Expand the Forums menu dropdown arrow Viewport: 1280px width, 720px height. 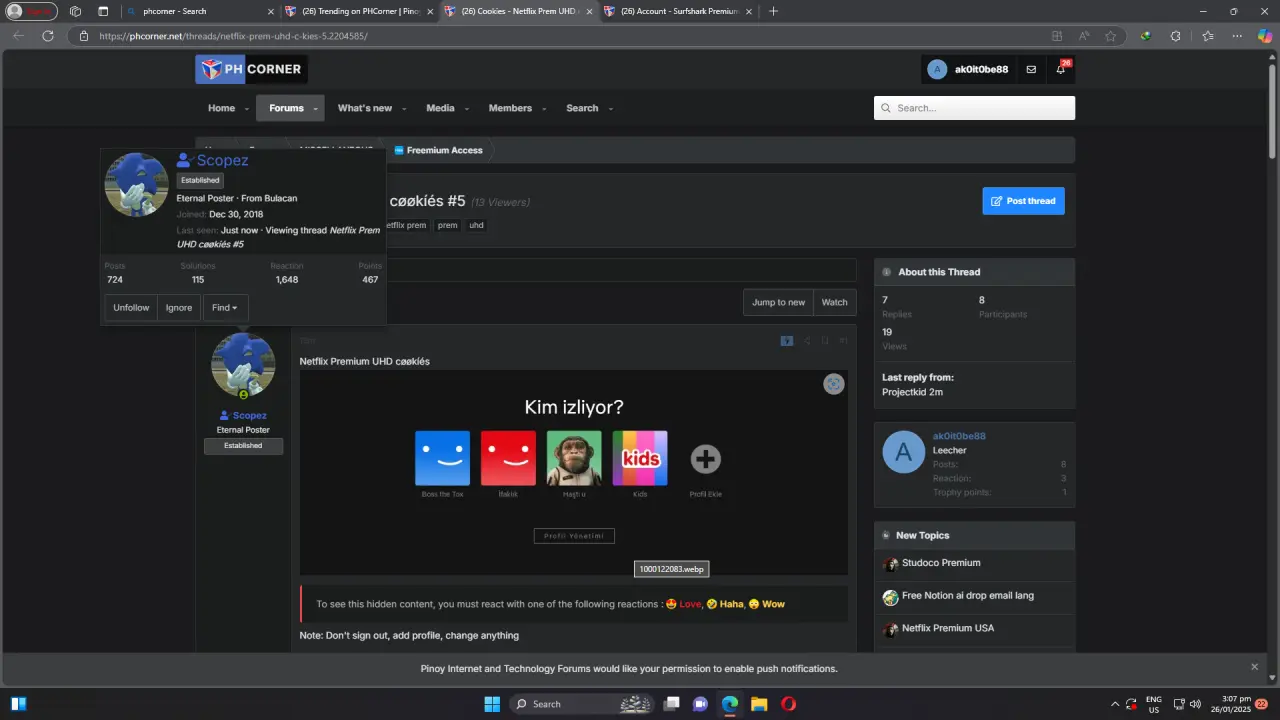pyautogui.click(x=315, y=109)
